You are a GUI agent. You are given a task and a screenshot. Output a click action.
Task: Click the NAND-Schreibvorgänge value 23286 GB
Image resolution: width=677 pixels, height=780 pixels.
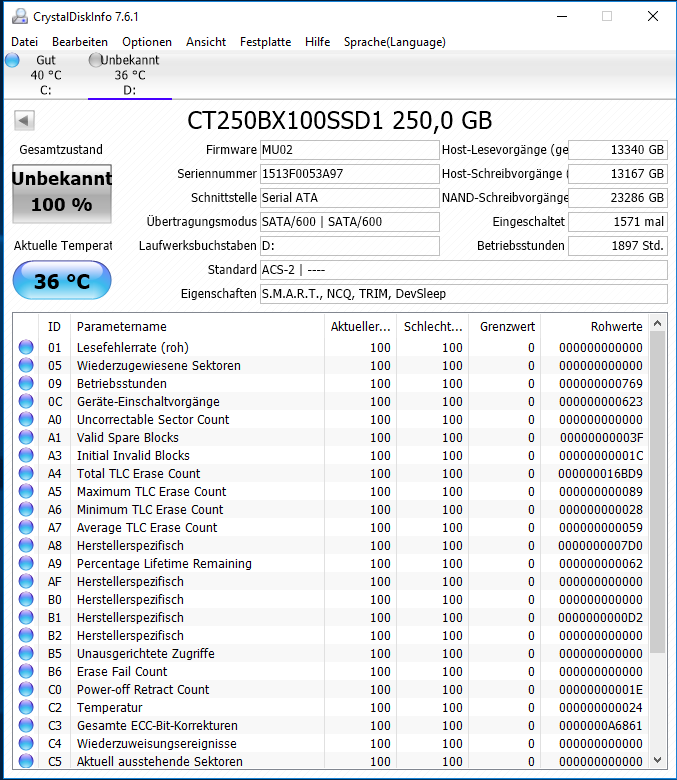(x=618, y=197)
